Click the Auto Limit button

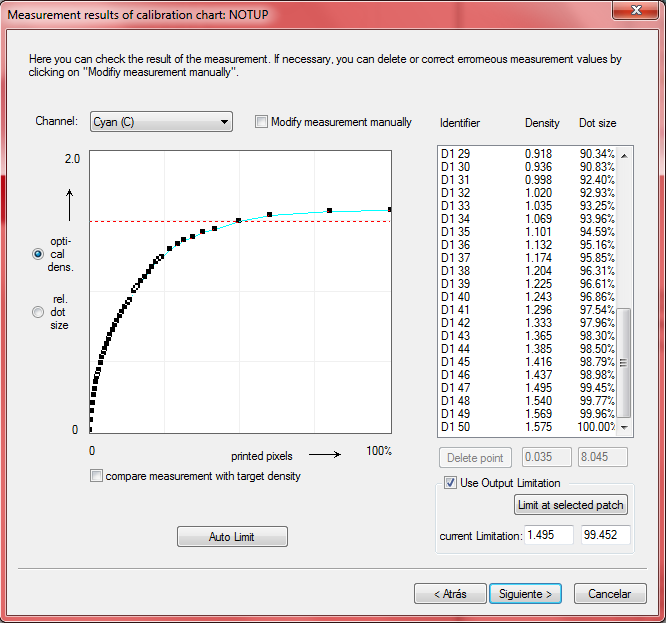232,537
